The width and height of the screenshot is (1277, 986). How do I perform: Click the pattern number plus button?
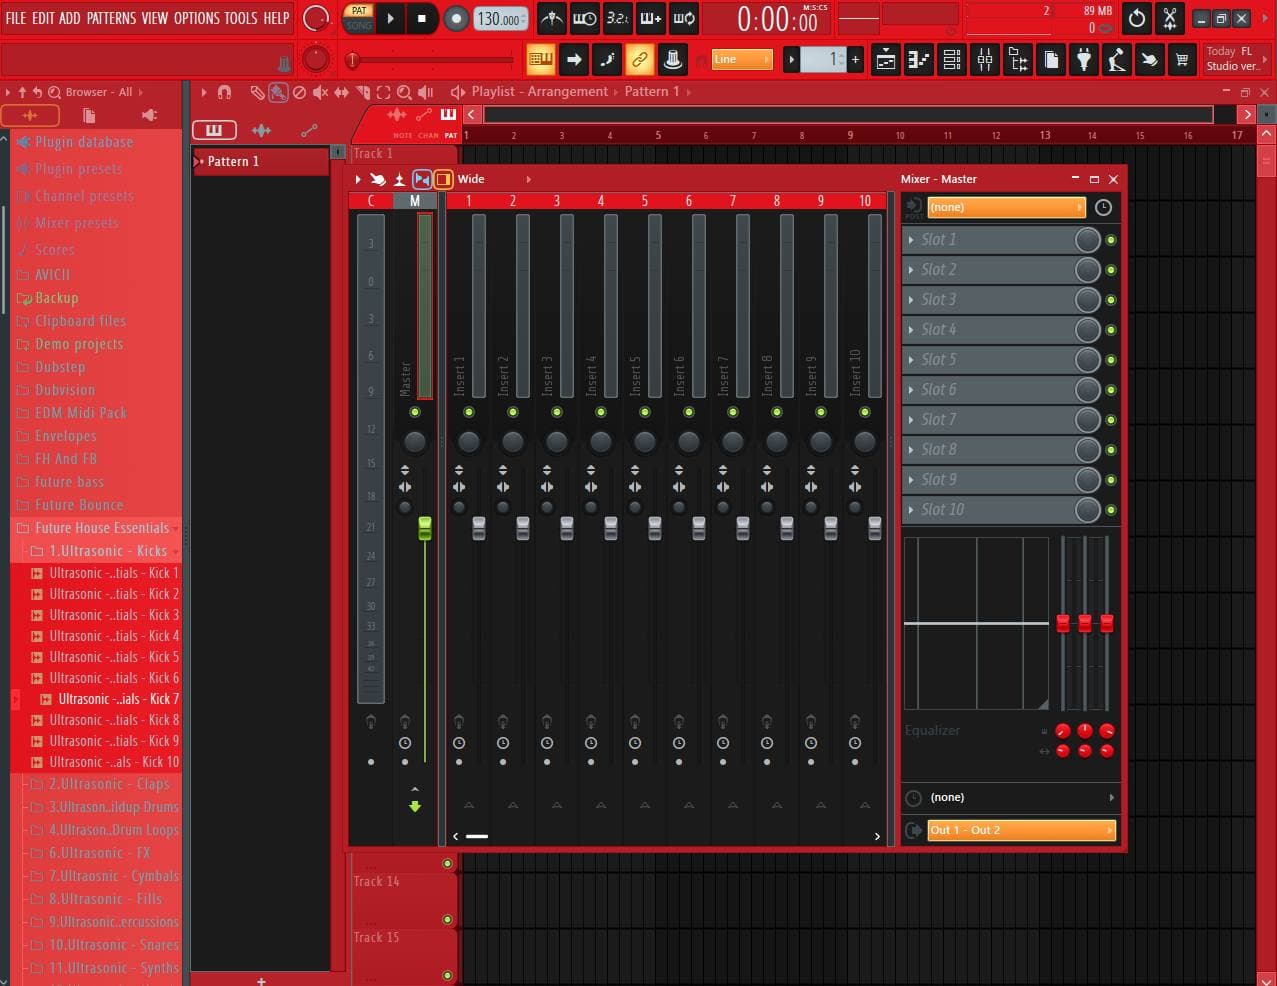[x=855, y=60]
